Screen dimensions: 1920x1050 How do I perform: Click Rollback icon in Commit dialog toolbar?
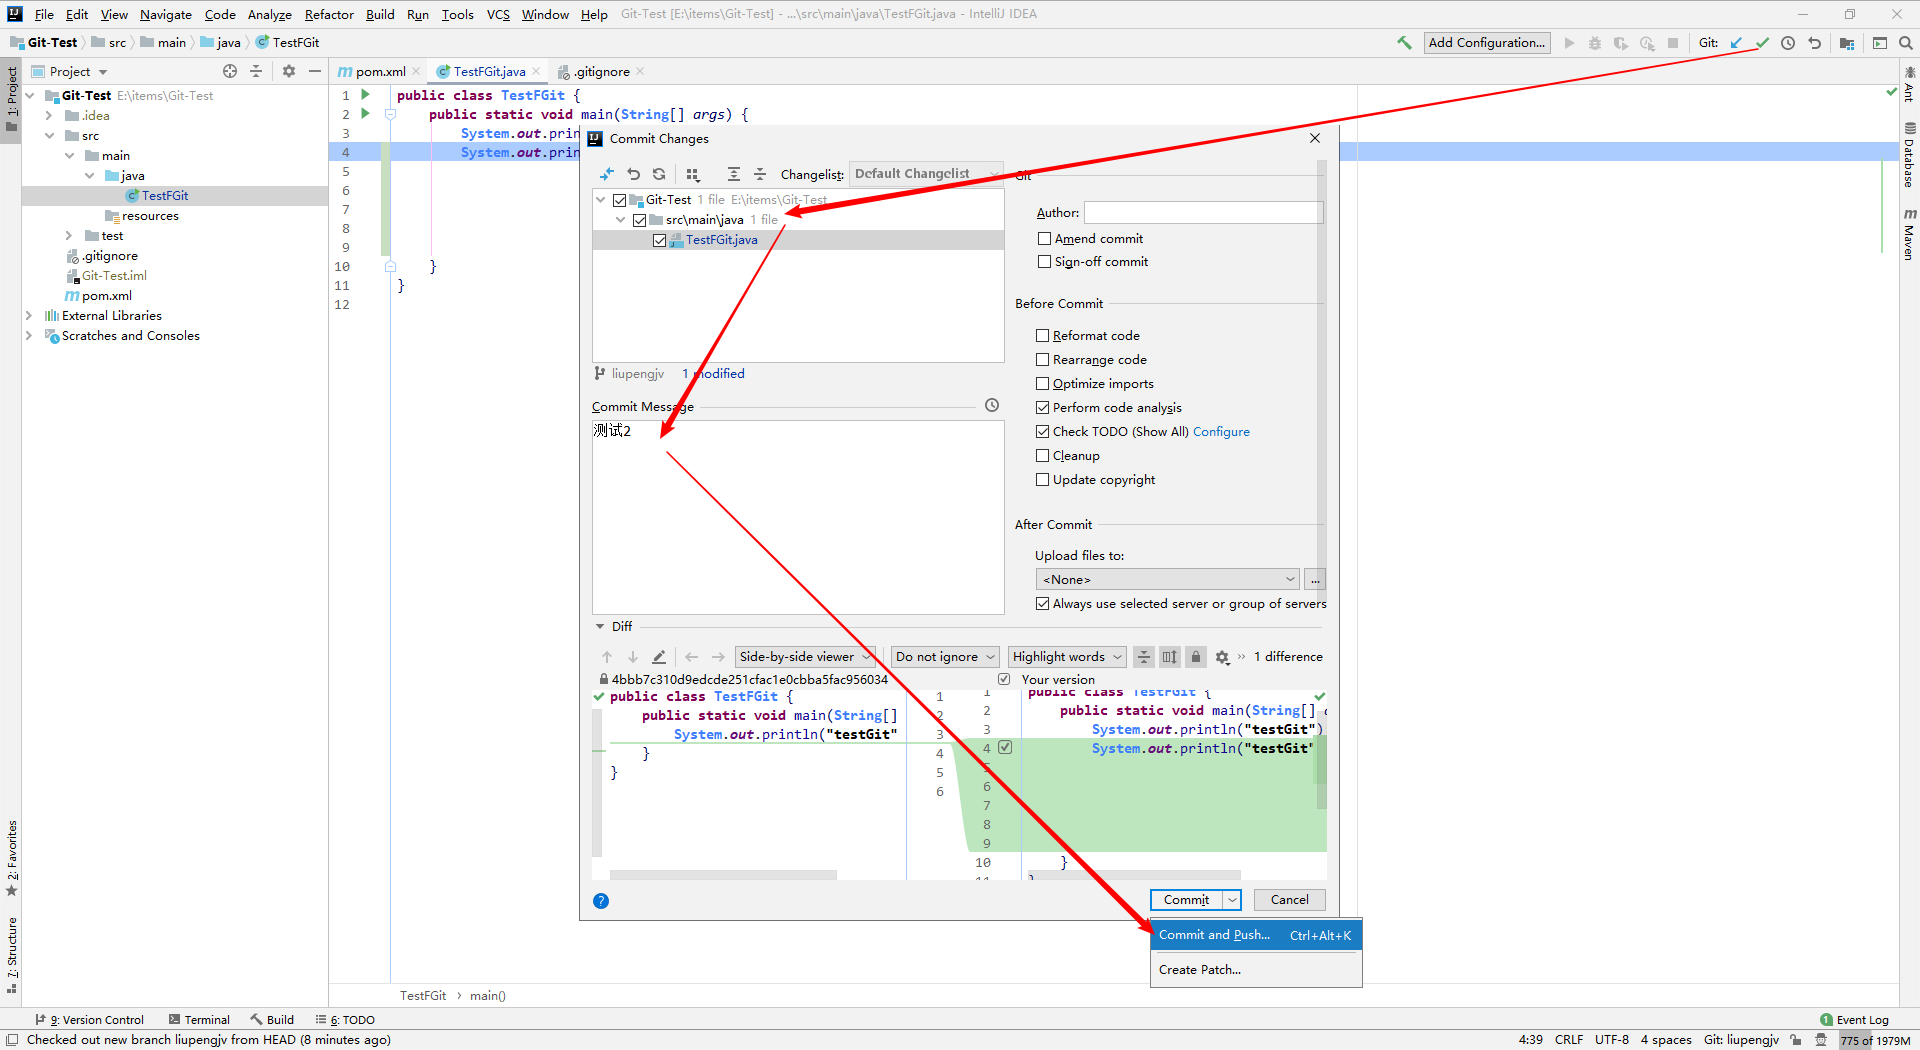633,174
